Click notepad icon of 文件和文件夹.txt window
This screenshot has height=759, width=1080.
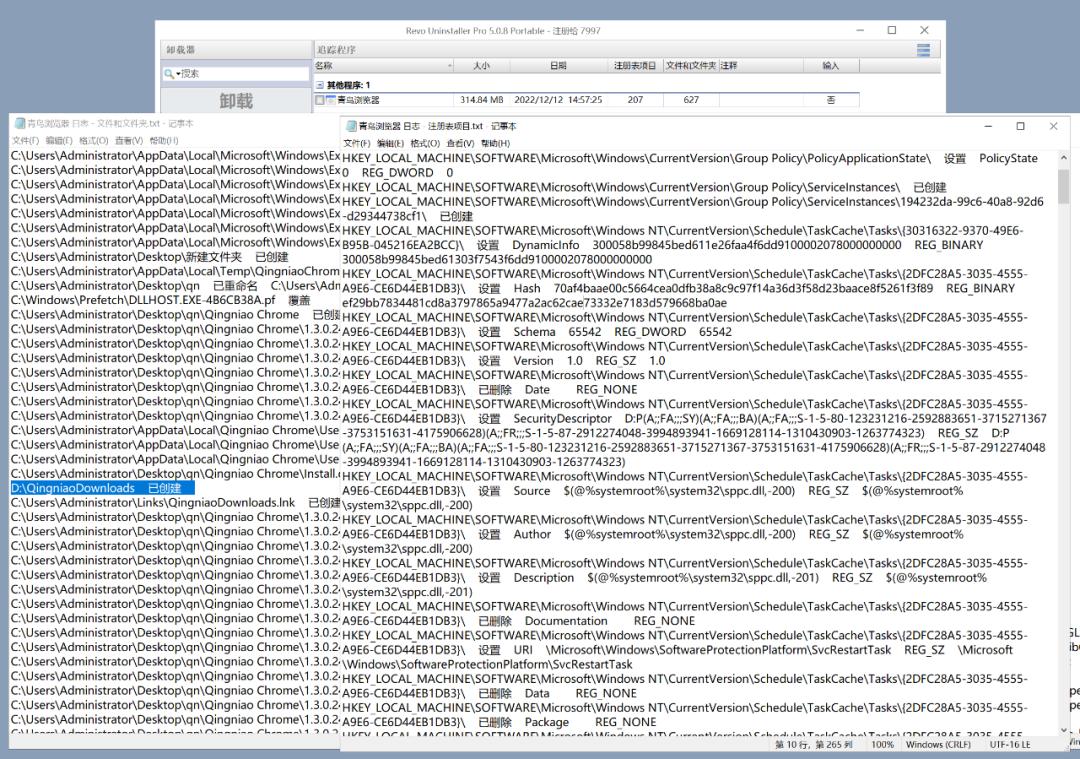pos(18,123)
